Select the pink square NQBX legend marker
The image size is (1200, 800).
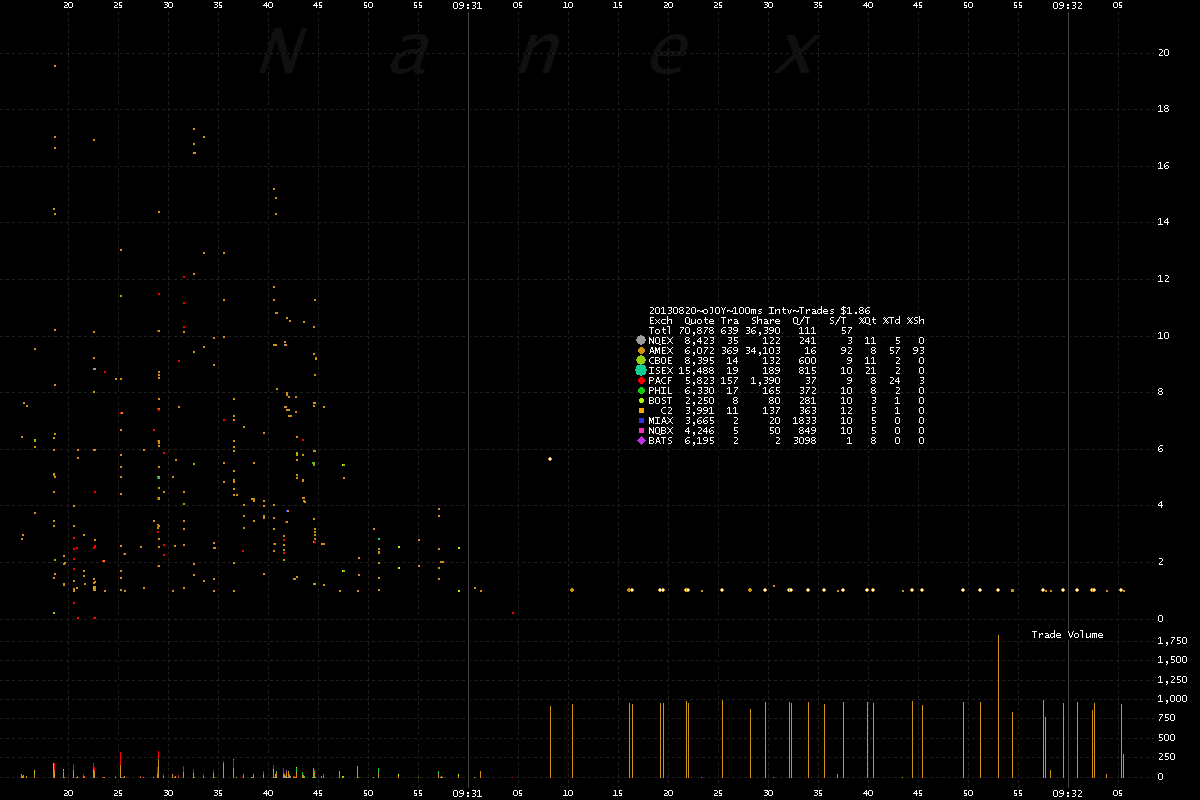pos(641,431)
